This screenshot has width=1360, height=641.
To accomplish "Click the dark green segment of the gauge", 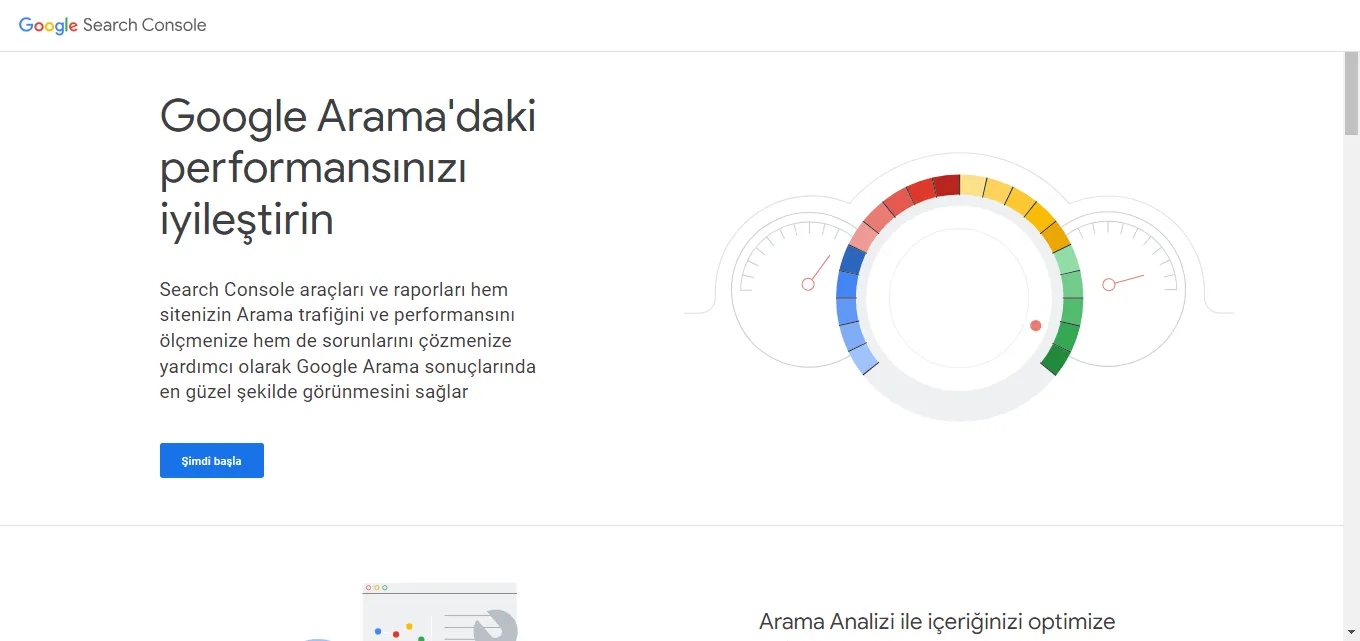I will (1057, 355).
